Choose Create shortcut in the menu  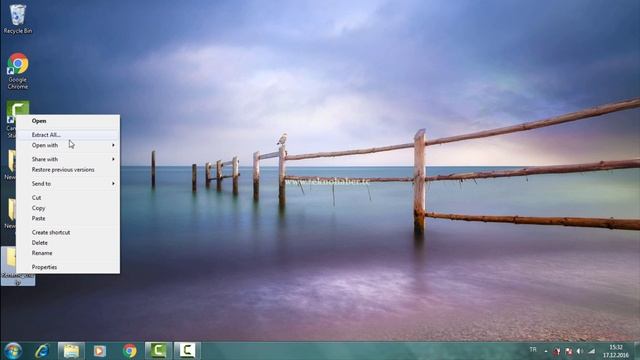(x=68, y=232)
